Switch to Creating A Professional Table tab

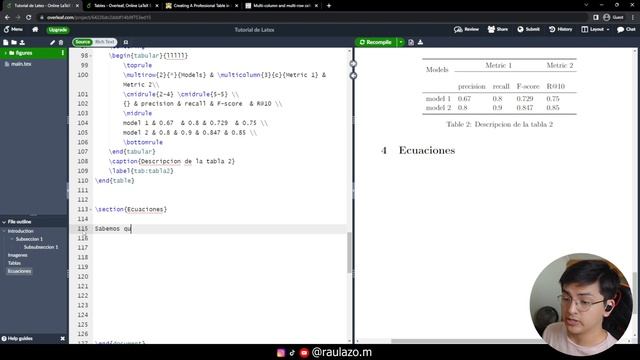point(202,6)
